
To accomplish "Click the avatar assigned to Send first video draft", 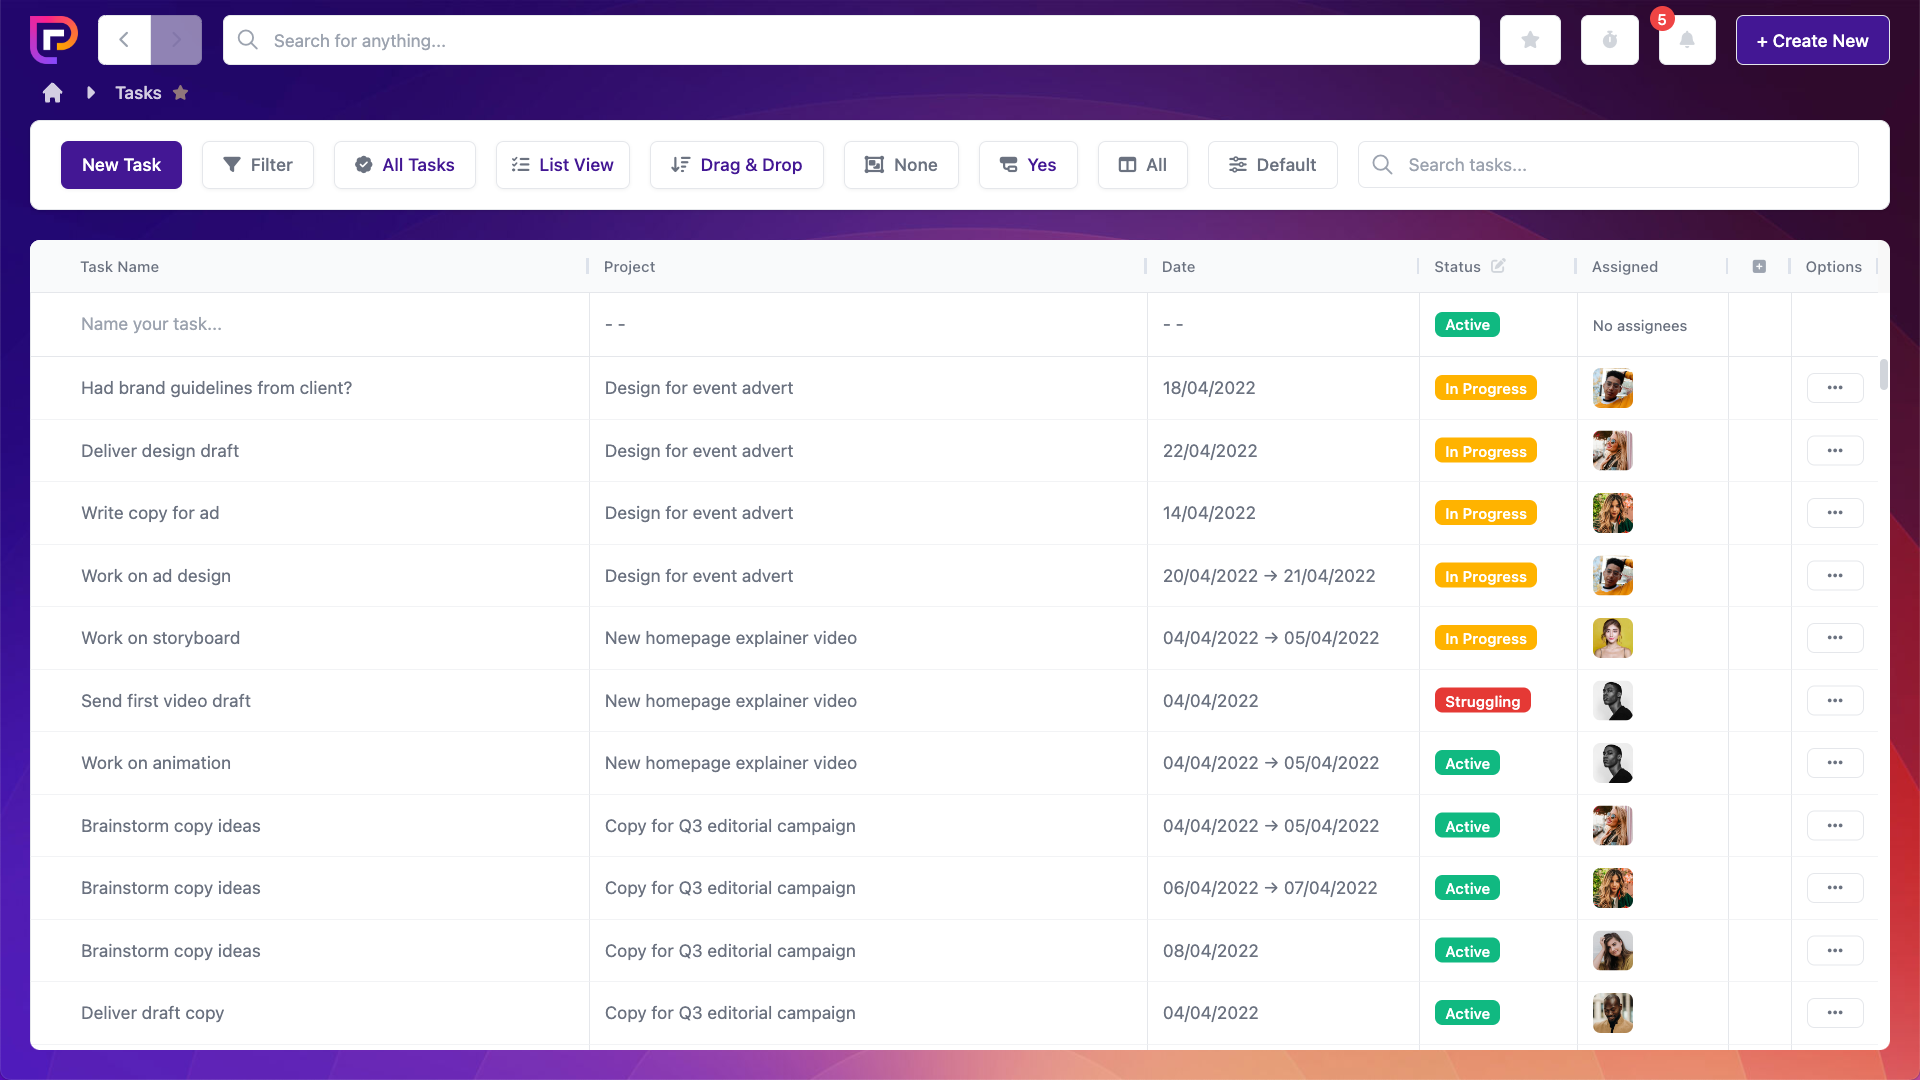I will [x=1612, y=700].
